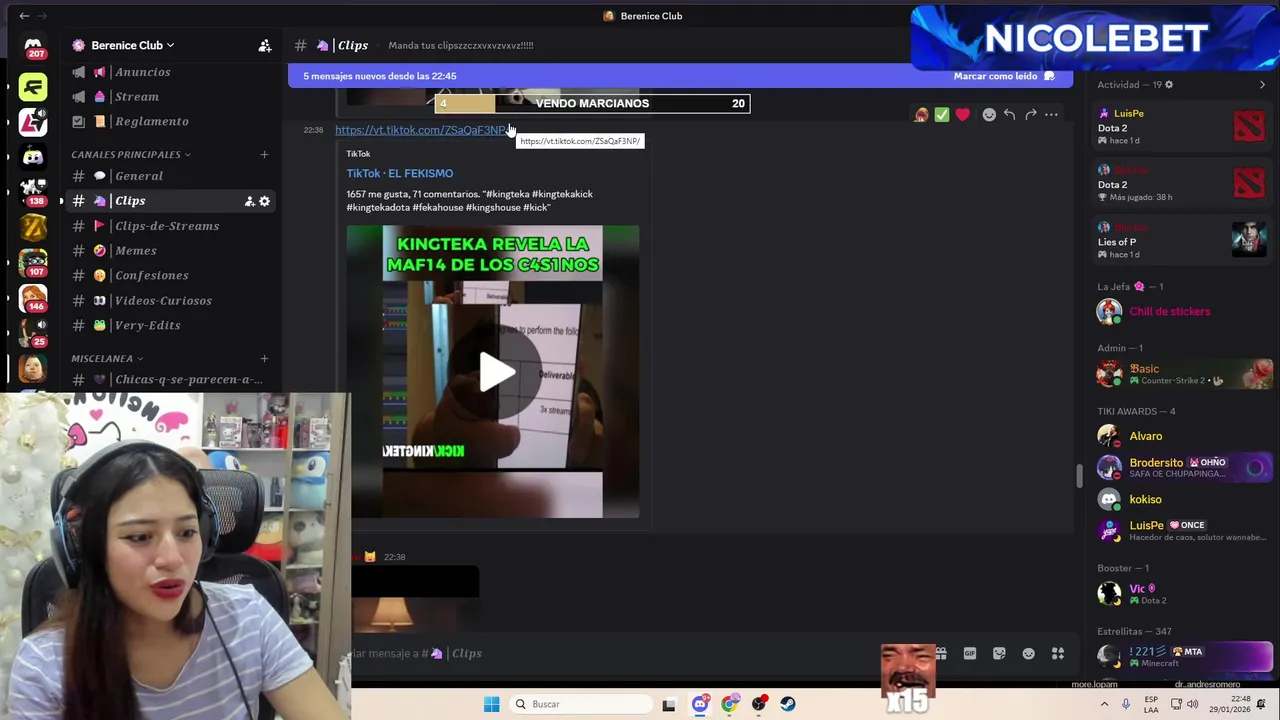Show hidden system tray icons
Screen dimensions: 1280x720
click(1104, 704)
